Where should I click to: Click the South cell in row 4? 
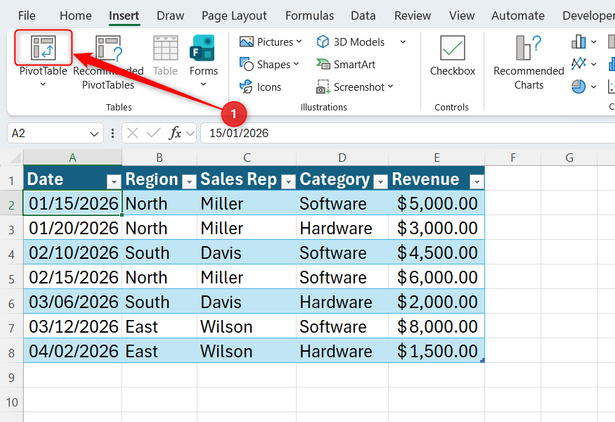point(159,253)
